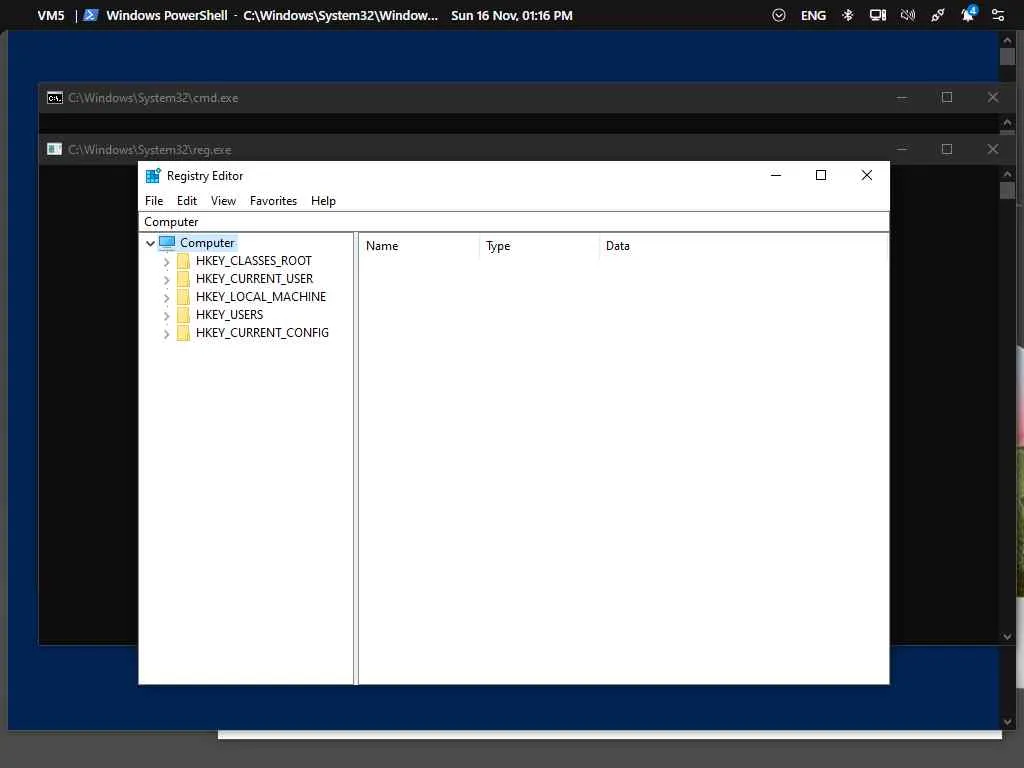Click the network connection plug icon
The height and width of the screenshot is (768, 1024).
point(938,15)
